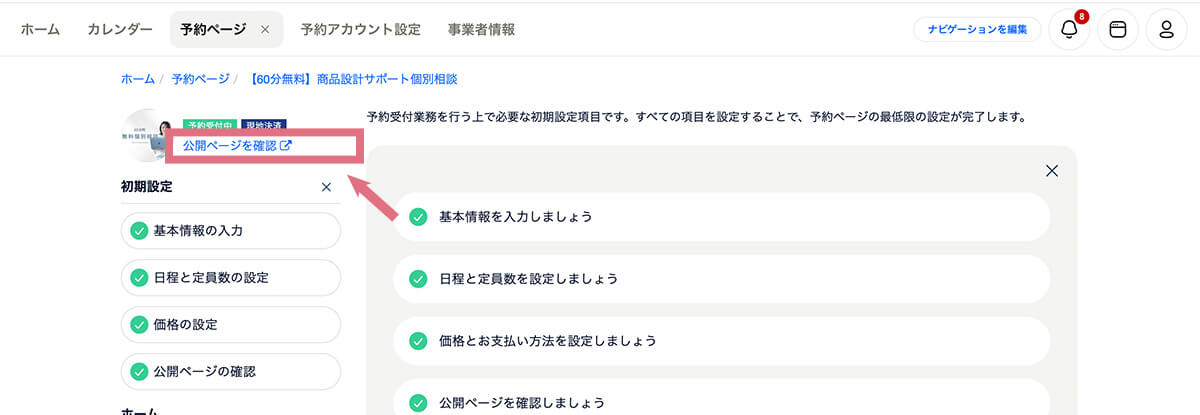Switch to the ホーム tab
This screenshot has height=415, width=1200.
[x=40, y=30]
